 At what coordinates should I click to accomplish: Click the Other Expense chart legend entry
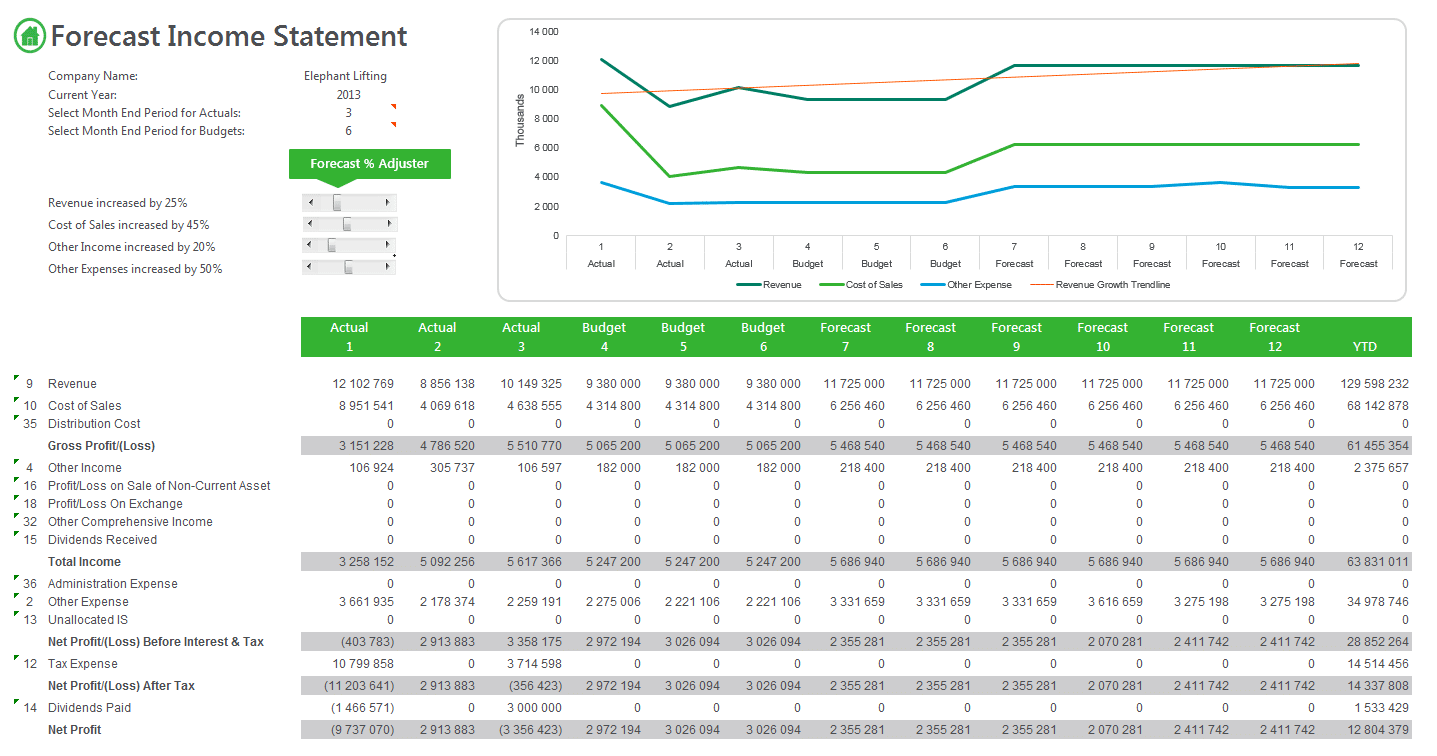[966, 285]
